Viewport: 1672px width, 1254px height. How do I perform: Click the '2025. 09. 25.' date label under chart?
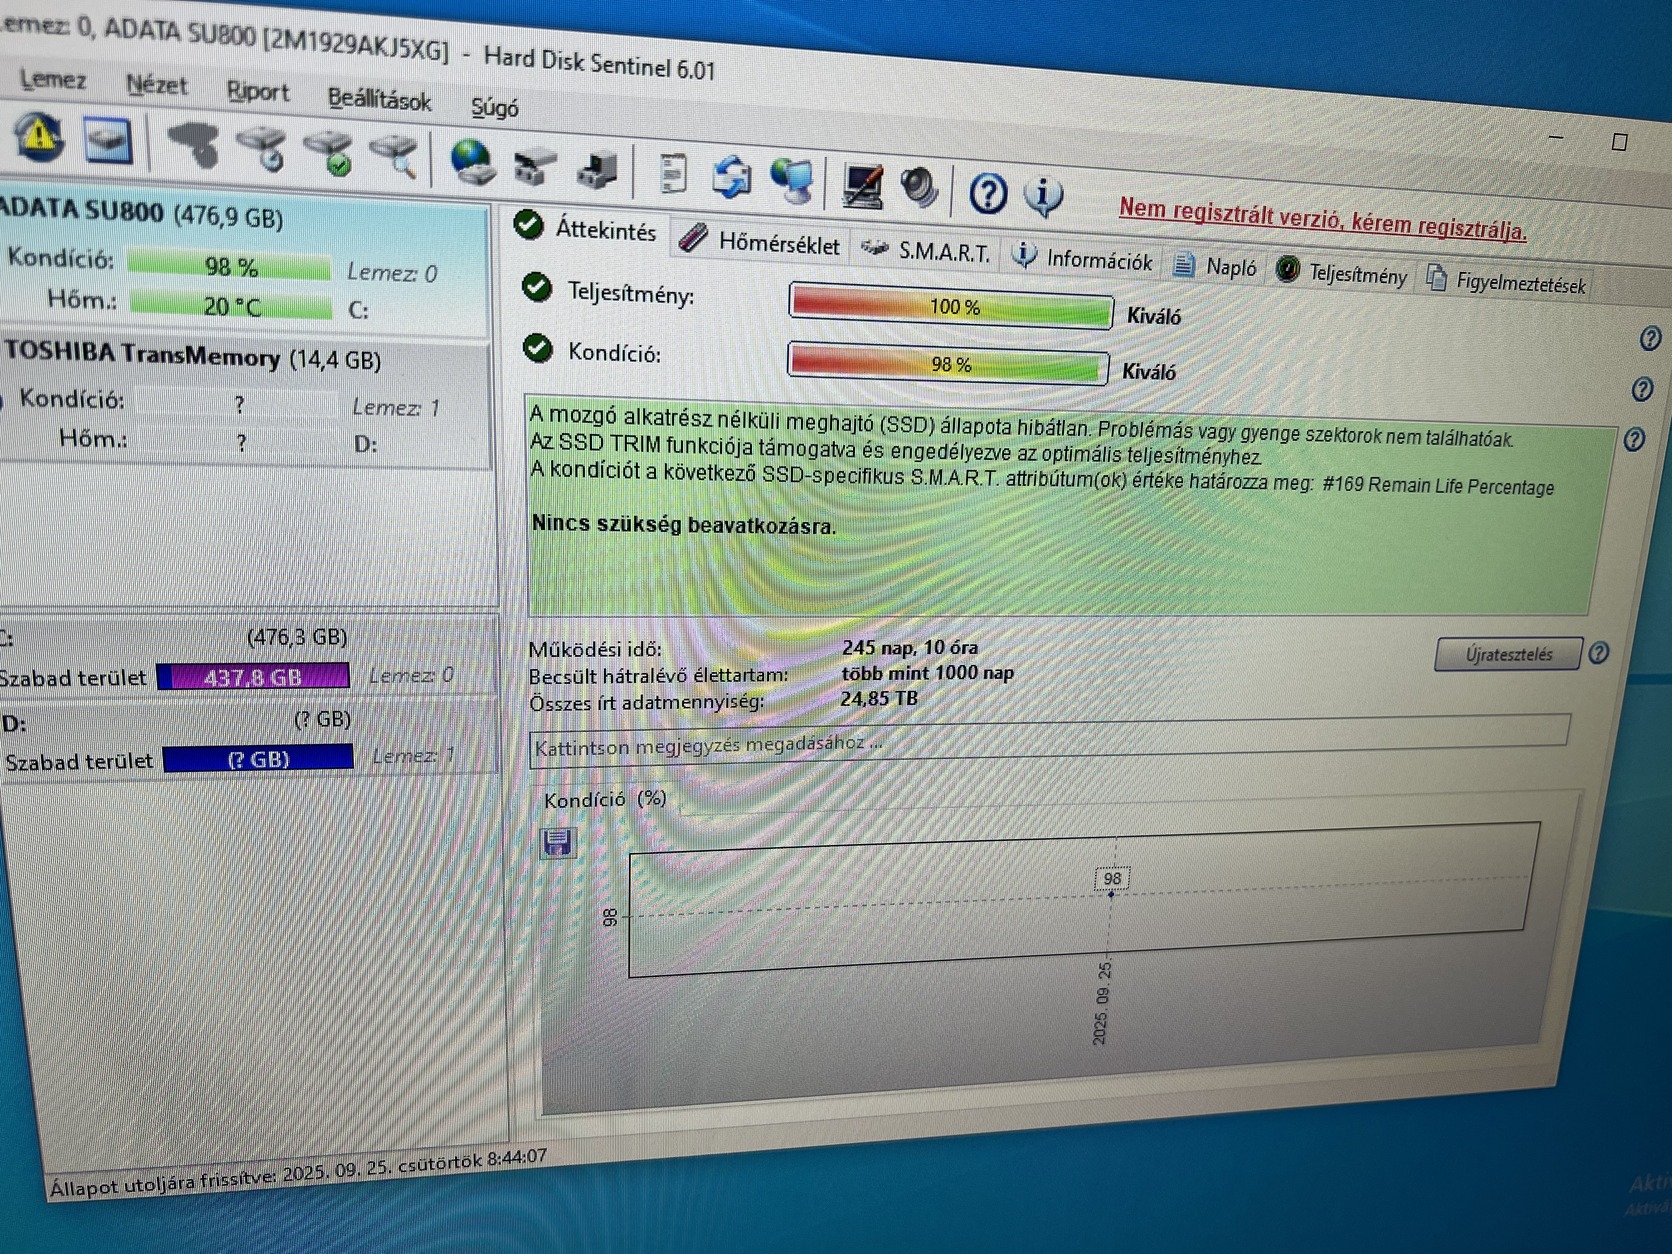coord(1102,1002)
